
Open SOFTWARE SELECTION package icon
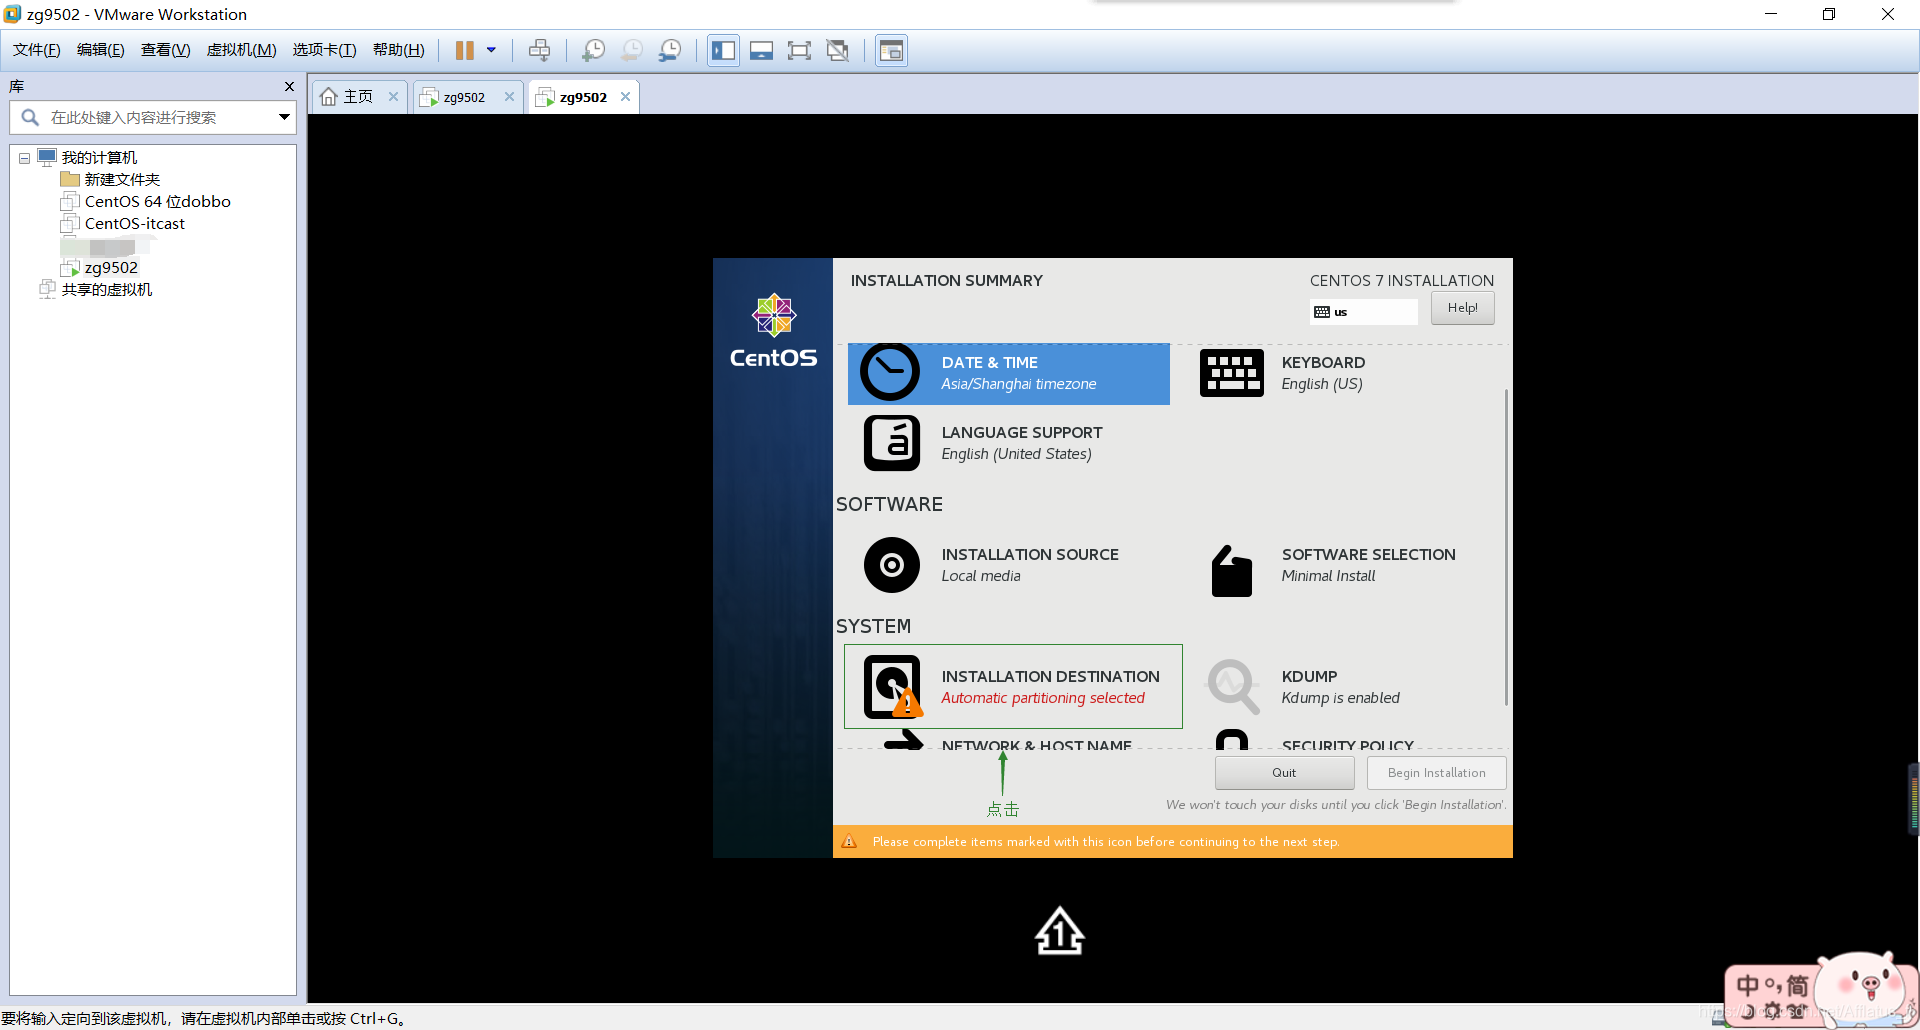[x=1231, y=571]
